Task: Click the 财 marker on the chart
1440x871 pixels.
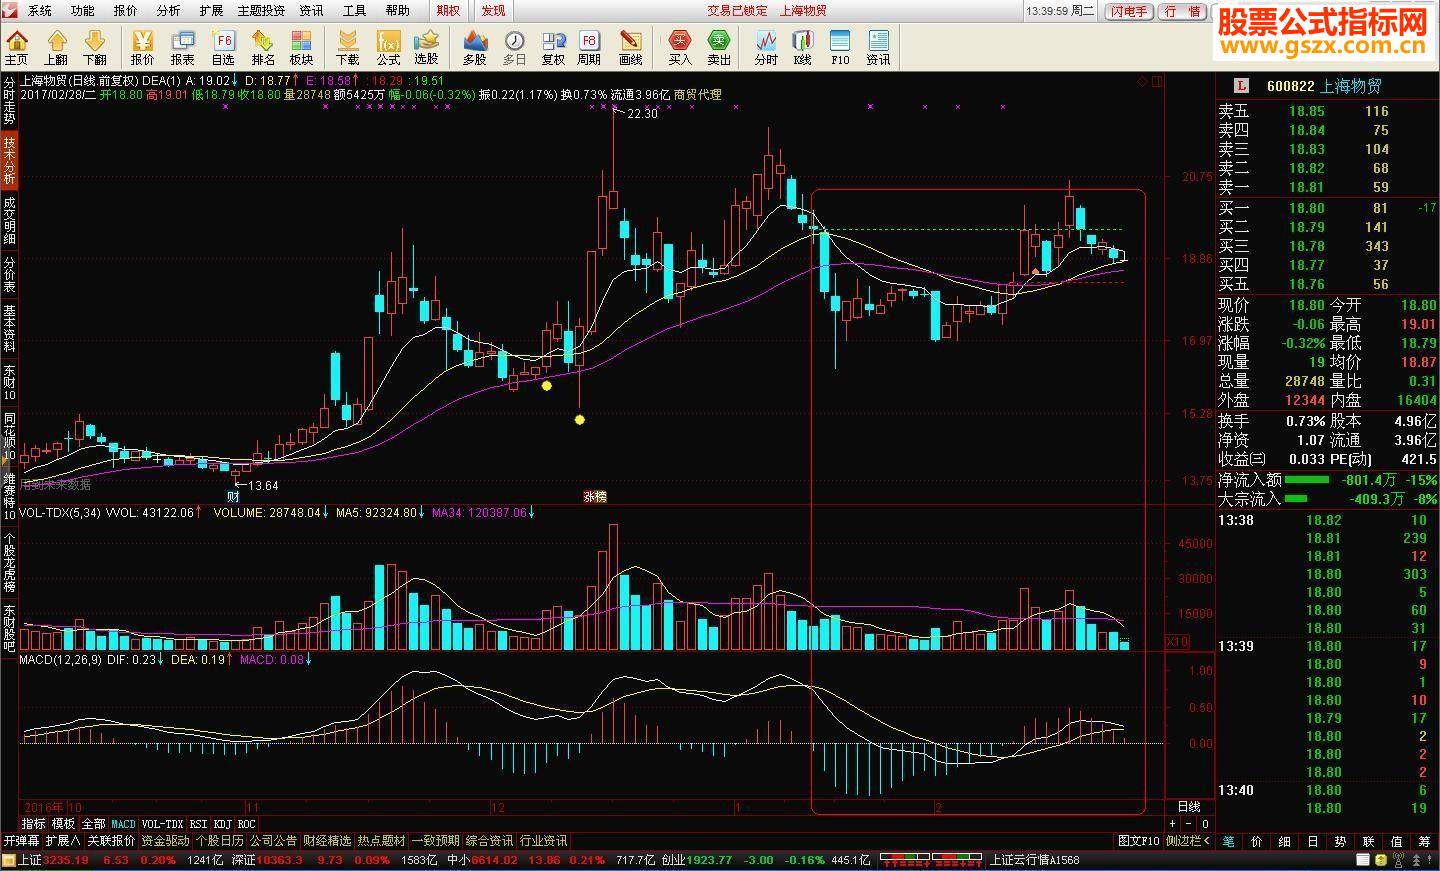Action: point(233,496)
